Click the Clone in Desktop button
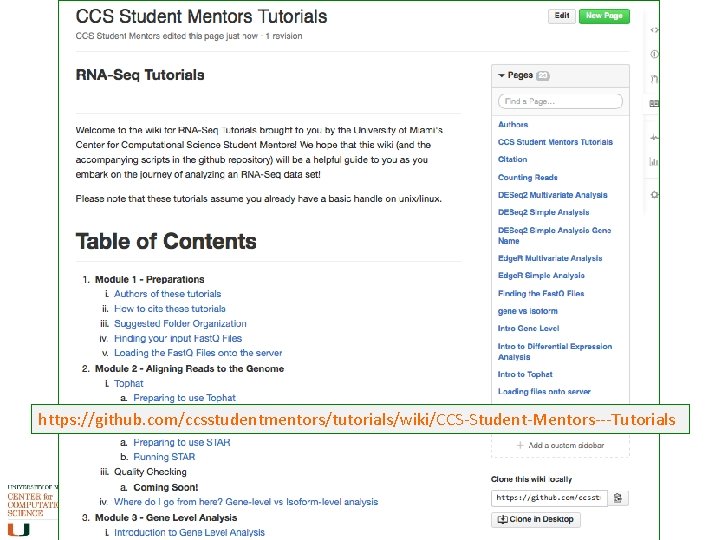 (x=535, y=519)
